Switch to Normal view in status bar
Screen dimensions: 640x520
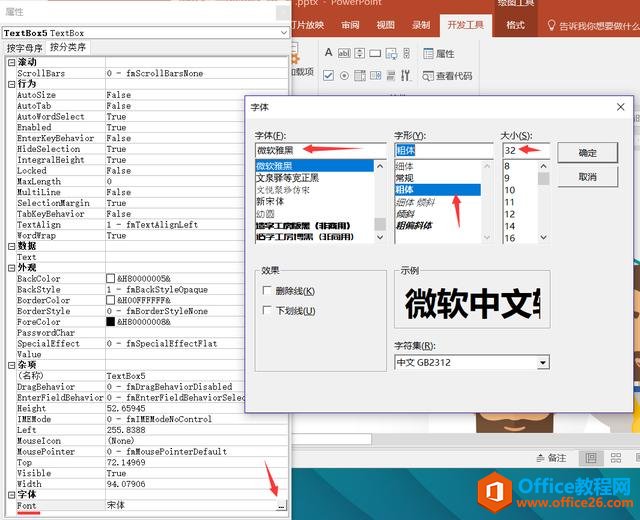591,458
